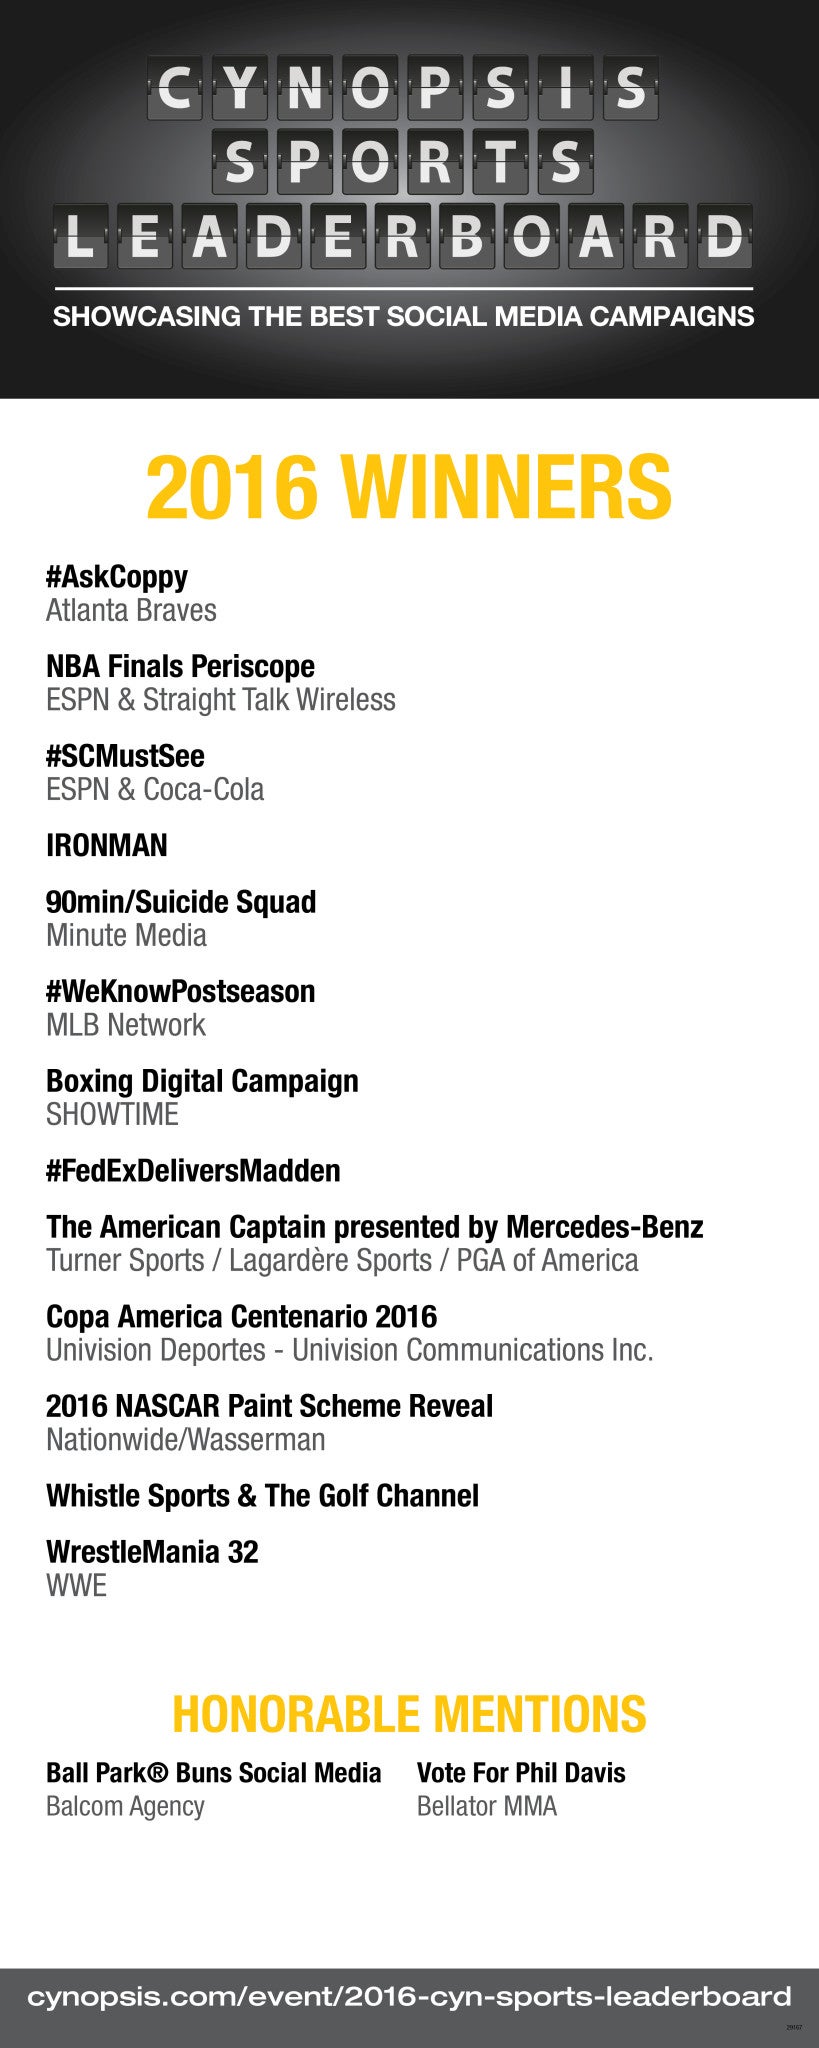Select the #FedExDeliversMadden entry
The height and width of the screenshot is (2048, 819).
coord(193,1171)
